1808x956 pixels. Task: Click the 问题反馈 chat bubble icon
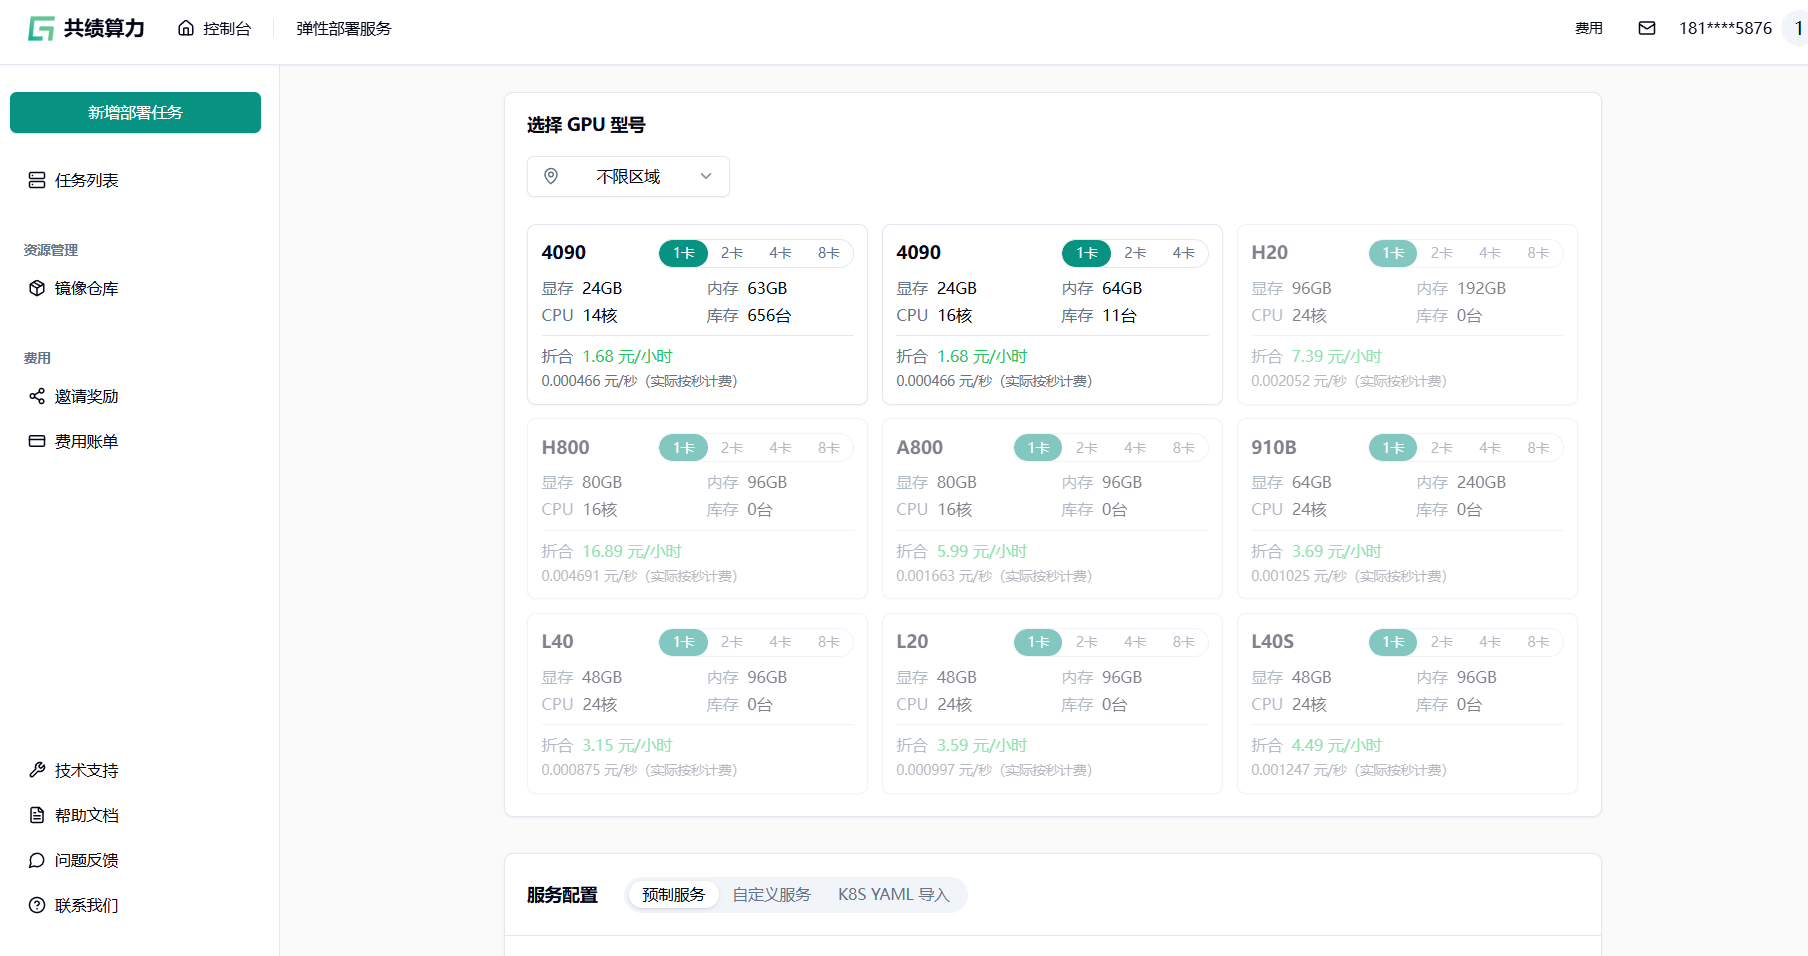(37, 860)
